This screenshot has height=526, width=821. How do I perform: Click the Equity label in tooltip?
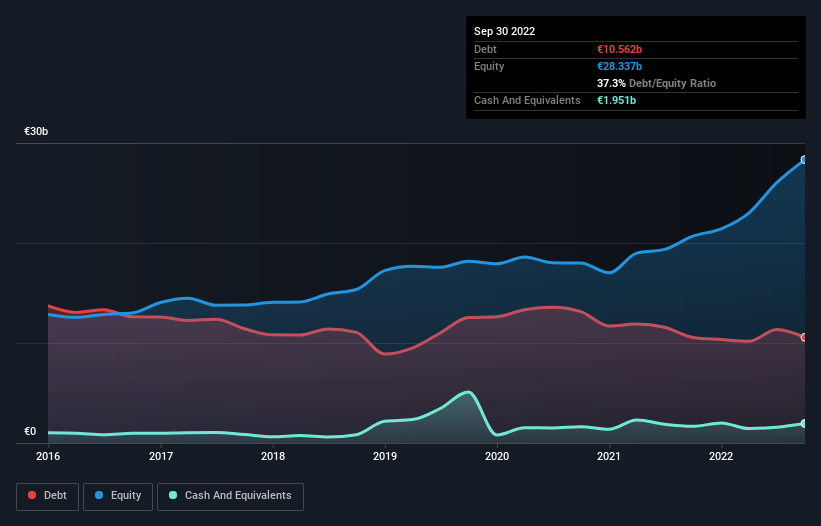pyautogui.click(x=489, y=66)
